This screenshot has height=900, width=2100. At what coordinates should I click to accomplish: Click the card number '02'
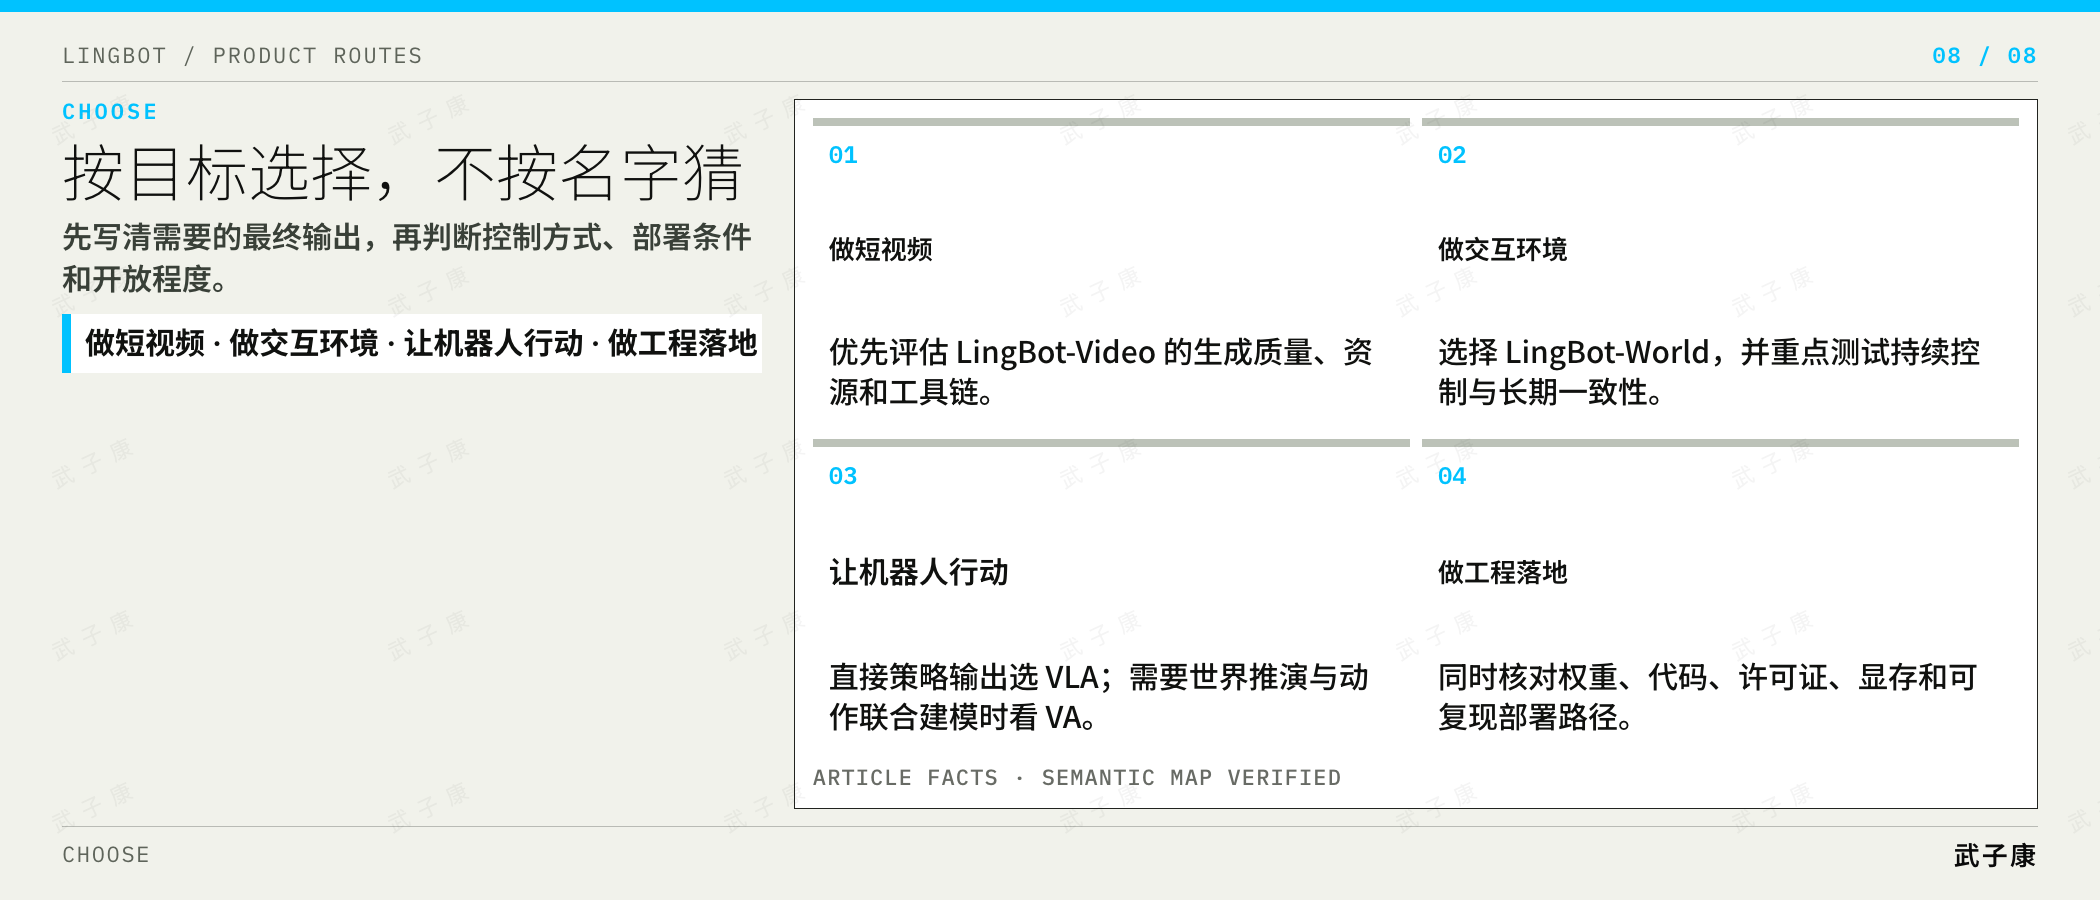(1452, 155)
